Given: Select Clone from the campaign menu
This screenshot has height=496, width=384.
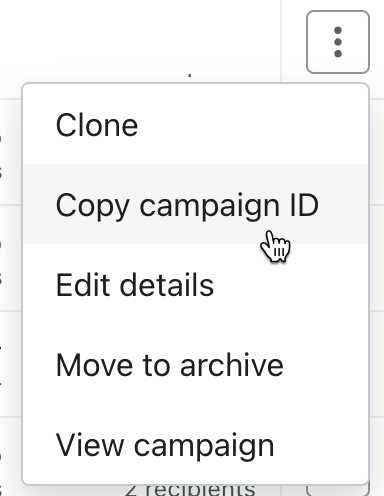Looking at the screenshot, I should click(x=196, y=124).
